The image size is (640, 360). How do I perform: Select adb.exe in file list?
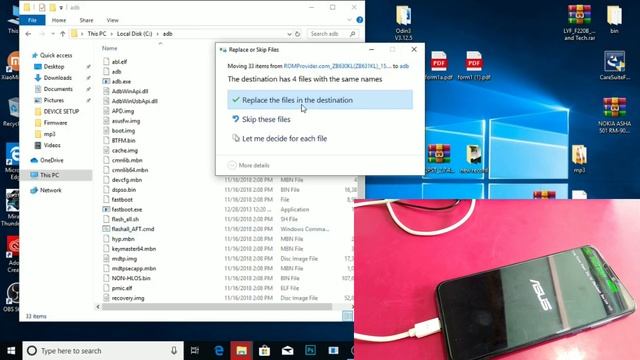(x=121, y=81)
